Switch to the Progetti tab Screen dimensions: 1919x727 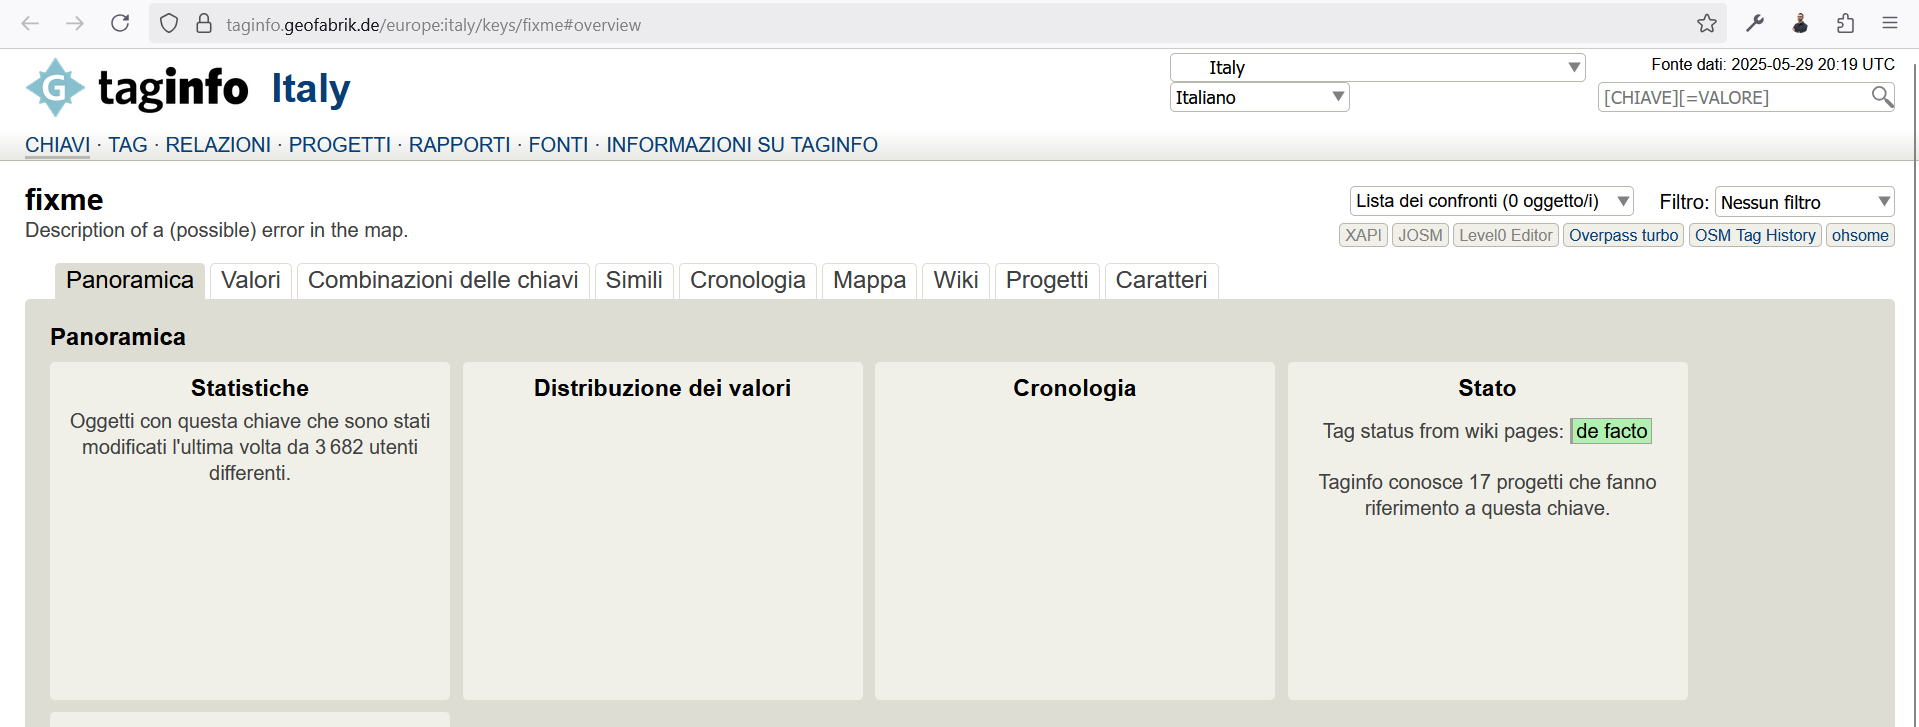tap(1047, 280)
